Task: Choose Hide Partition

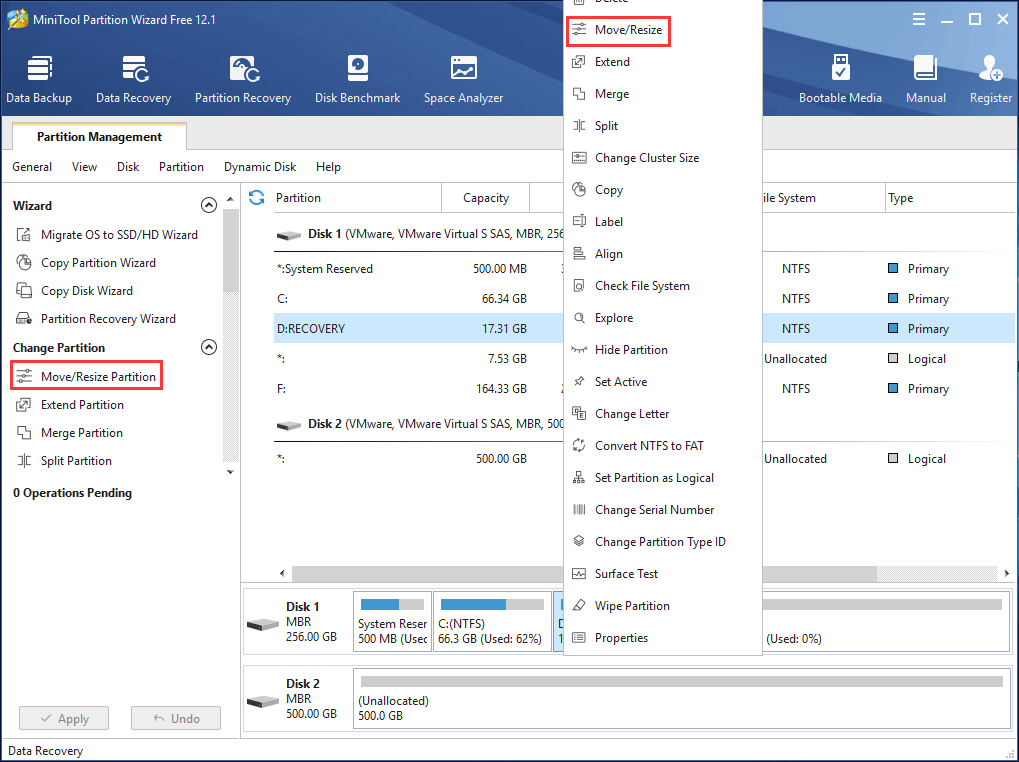Action: tap(663, 349)
